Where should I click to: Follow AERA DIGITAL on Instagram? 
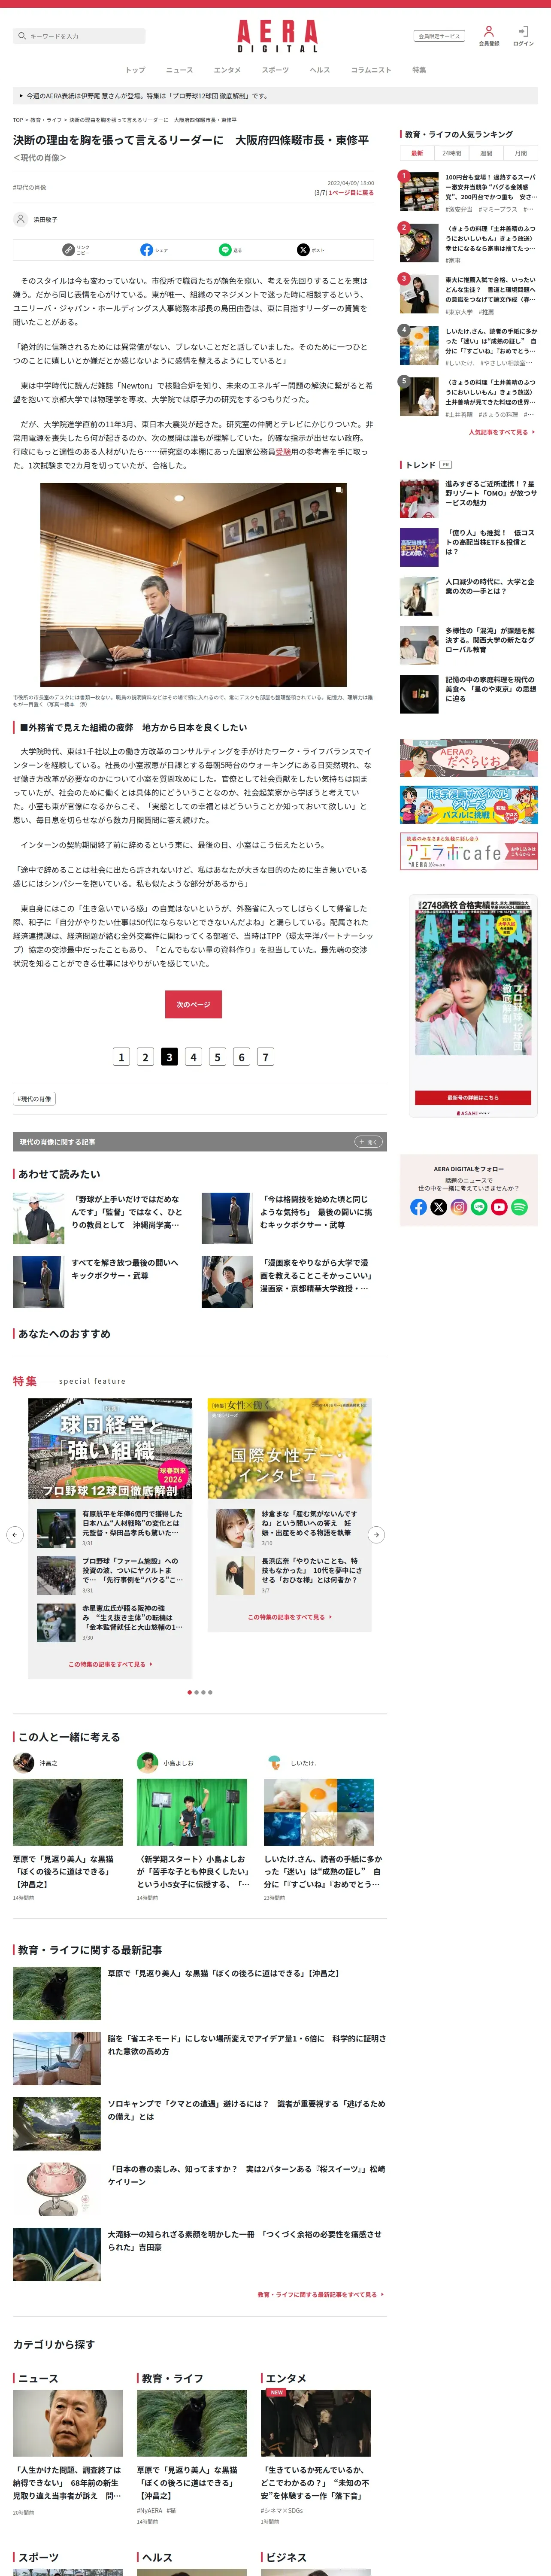click(459, 1207)
